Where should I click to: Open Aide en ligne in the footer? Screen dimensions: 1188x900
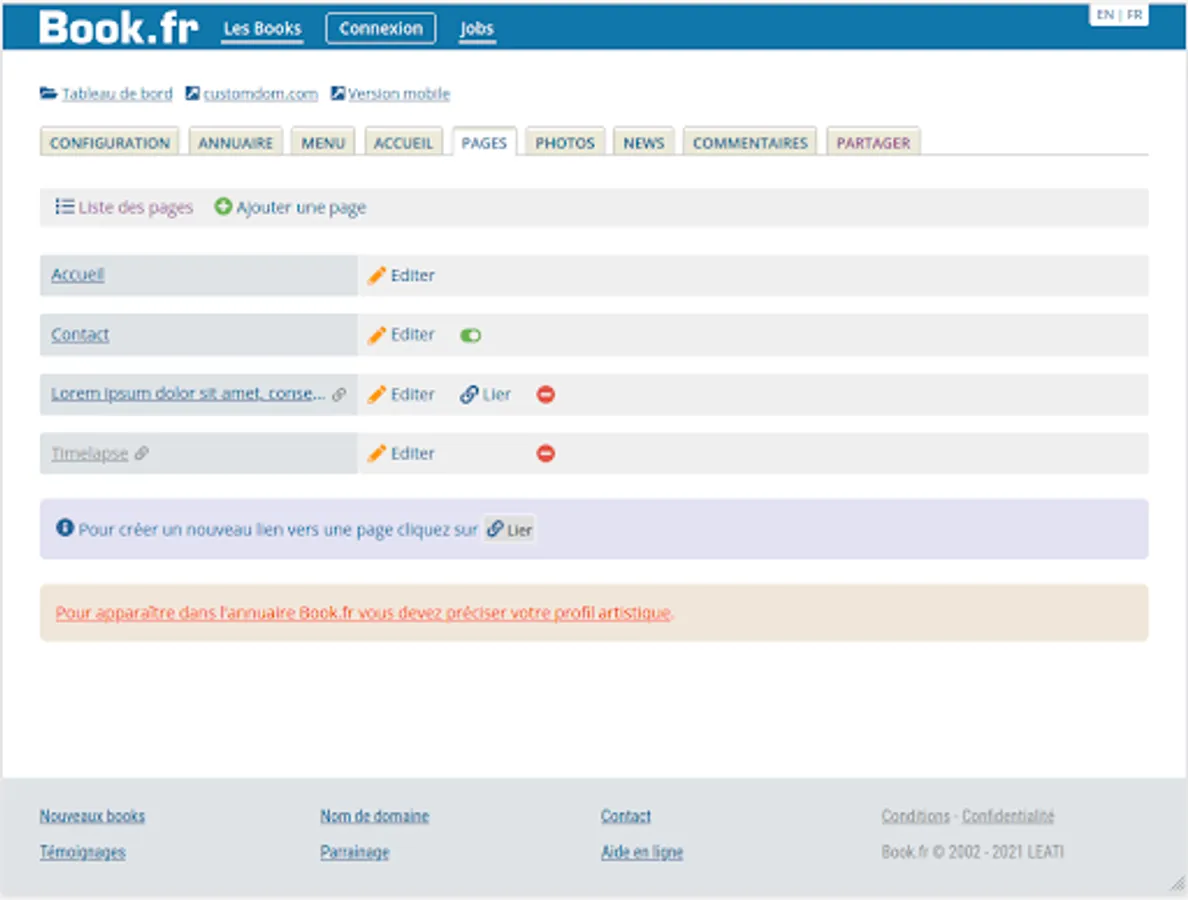point(642,852)
